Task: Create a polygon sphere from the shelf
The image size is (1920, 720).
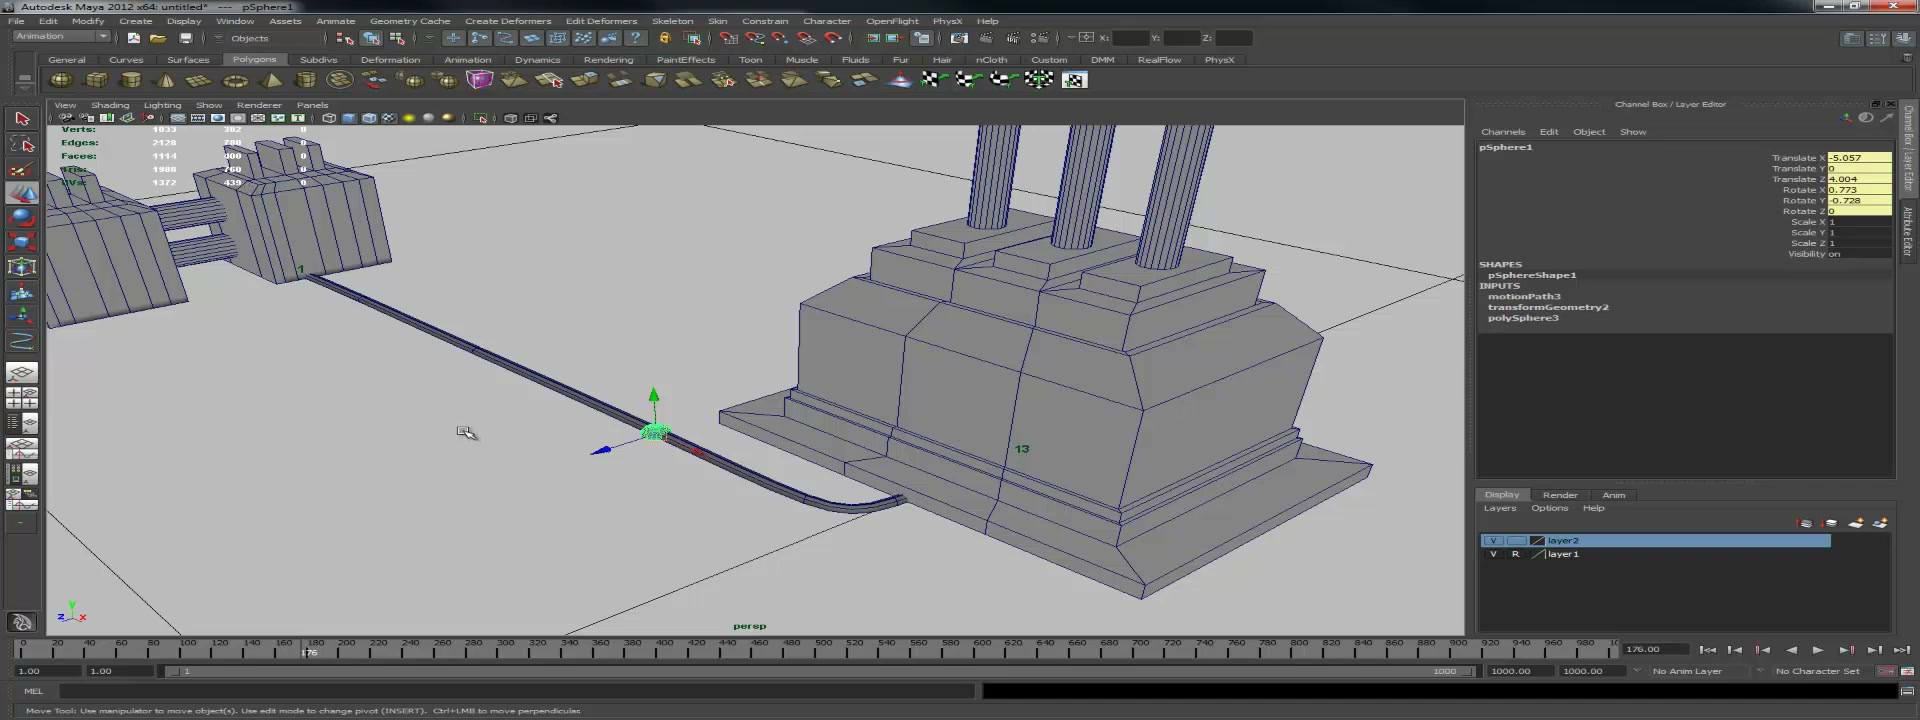Action: pyautogui.click(x=61, y=80)
